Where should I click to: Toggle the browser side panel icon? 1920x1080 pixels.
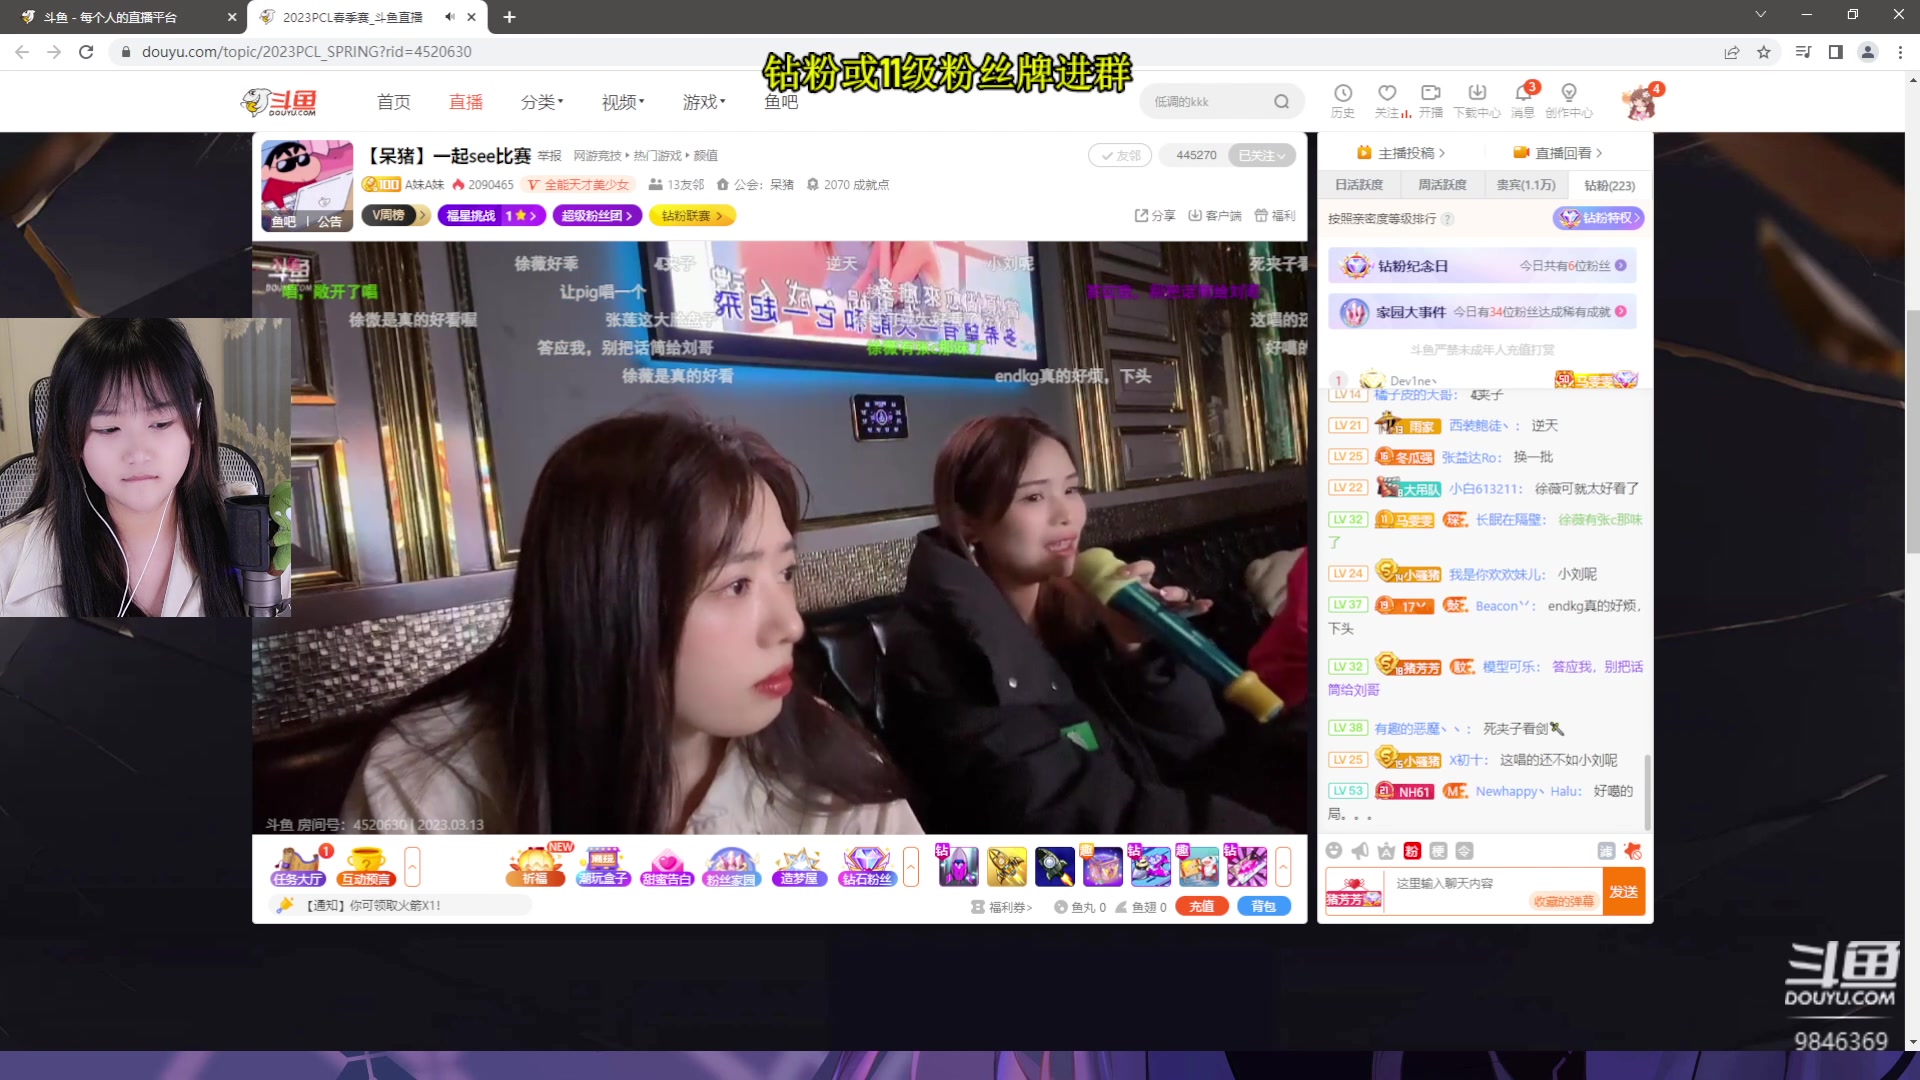[1835, 52]
